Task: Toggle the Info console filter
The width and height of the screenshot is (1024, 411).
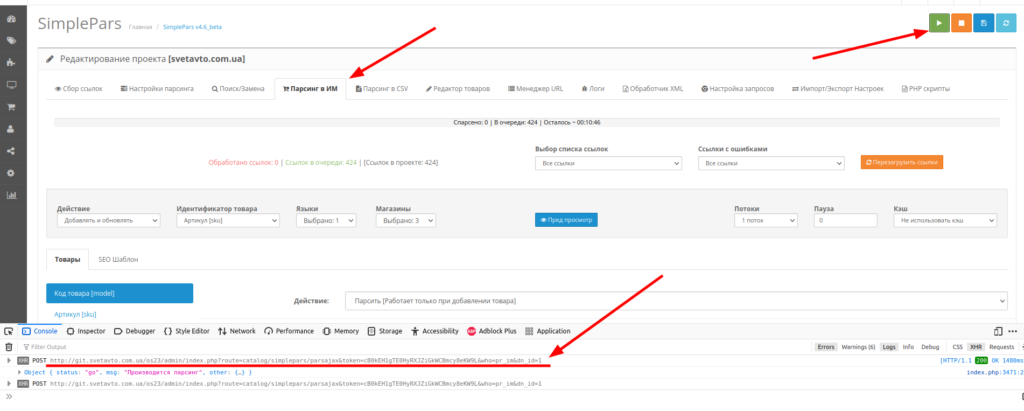Action: coord(908,347)
